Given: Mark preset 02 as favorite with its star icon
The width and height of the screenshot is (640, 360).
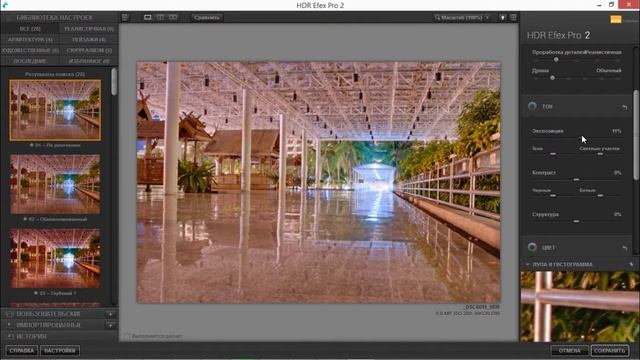Looking at the screenshot, I should pos(25,219).
